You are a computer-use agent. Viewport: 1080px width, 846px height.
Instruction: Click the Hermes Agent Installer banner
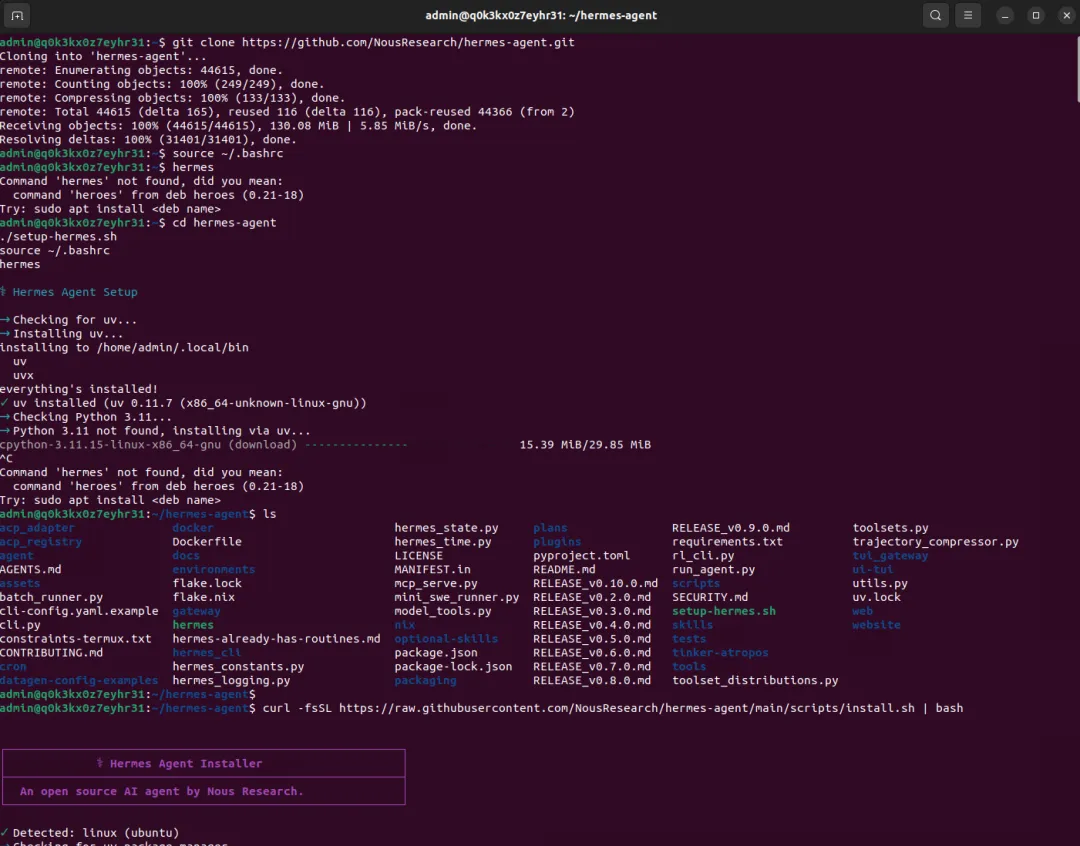tap(204, 777)
